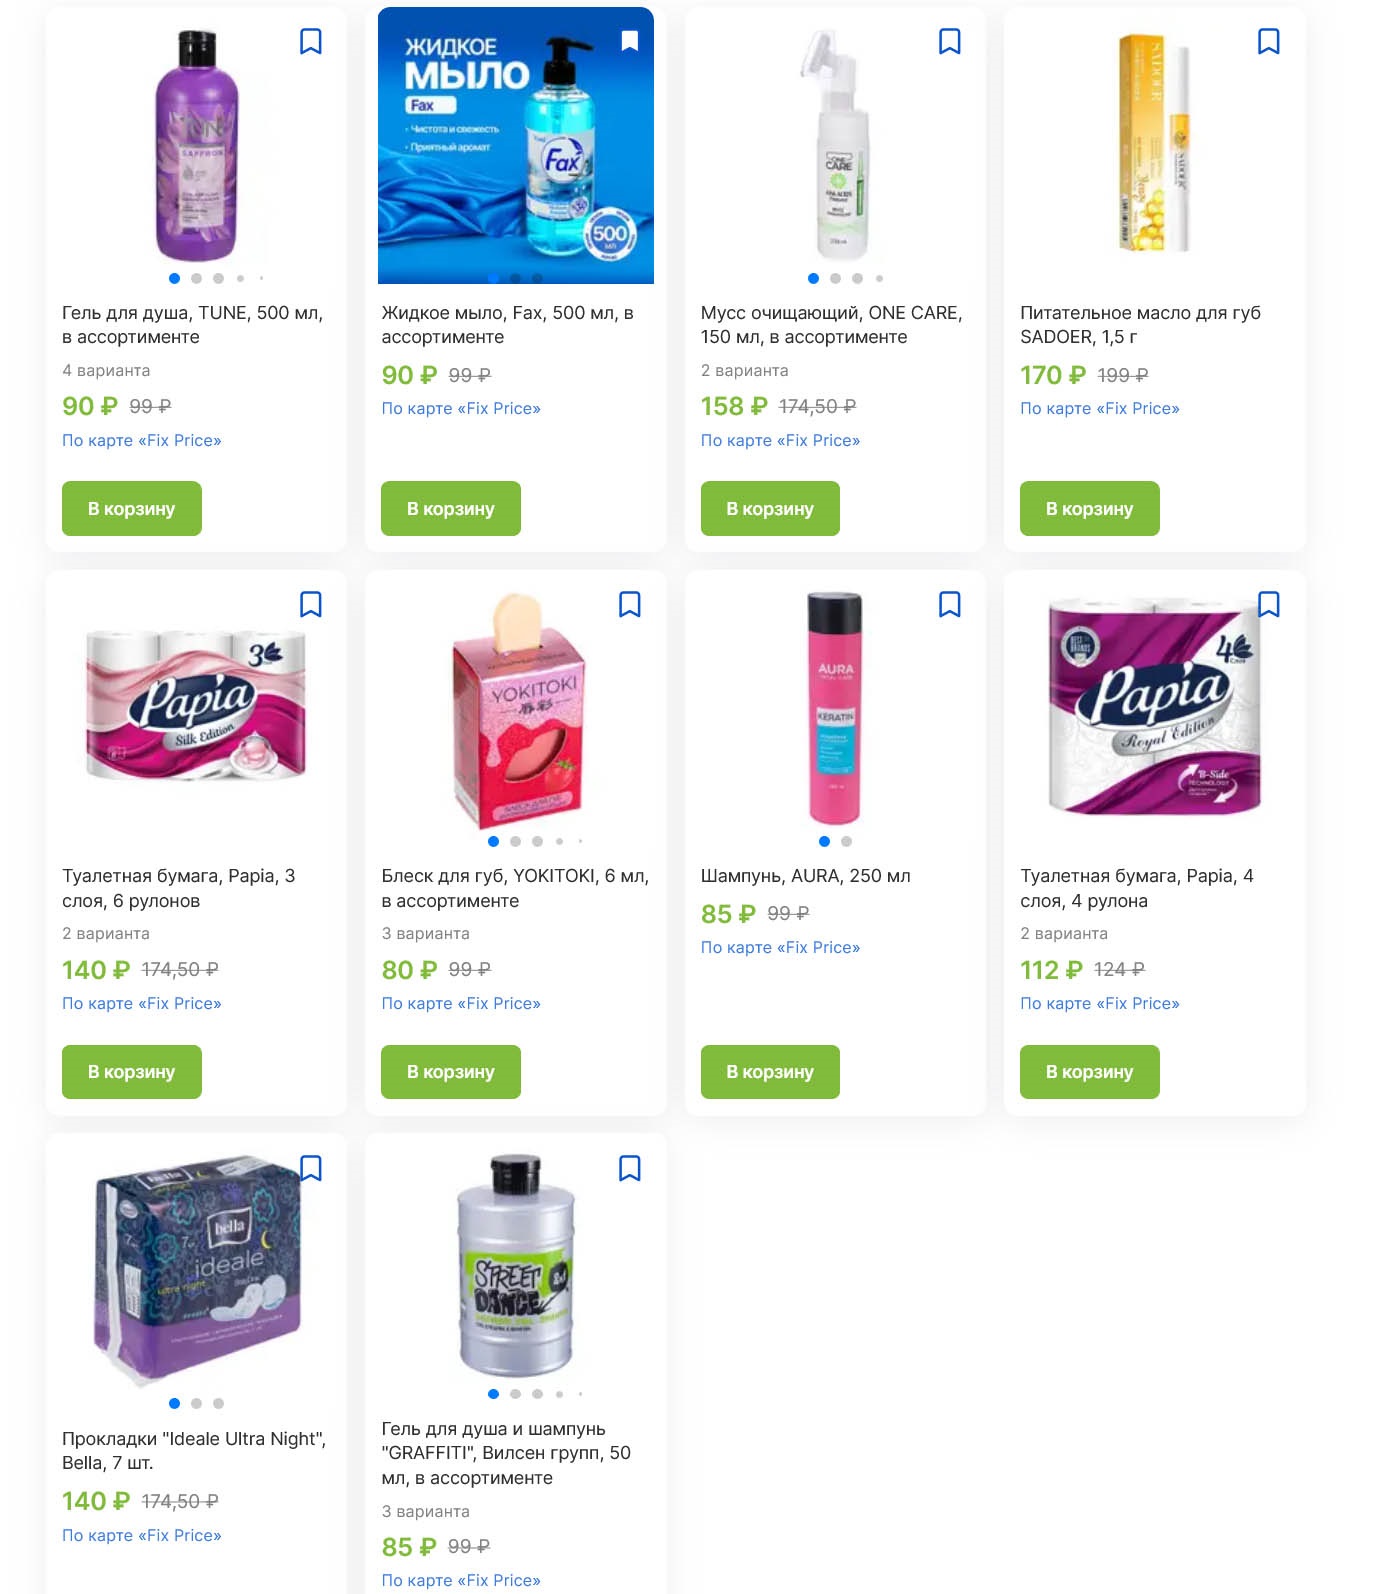Bookmark Papia 4-layer toilet paper

click(1269, 604)
